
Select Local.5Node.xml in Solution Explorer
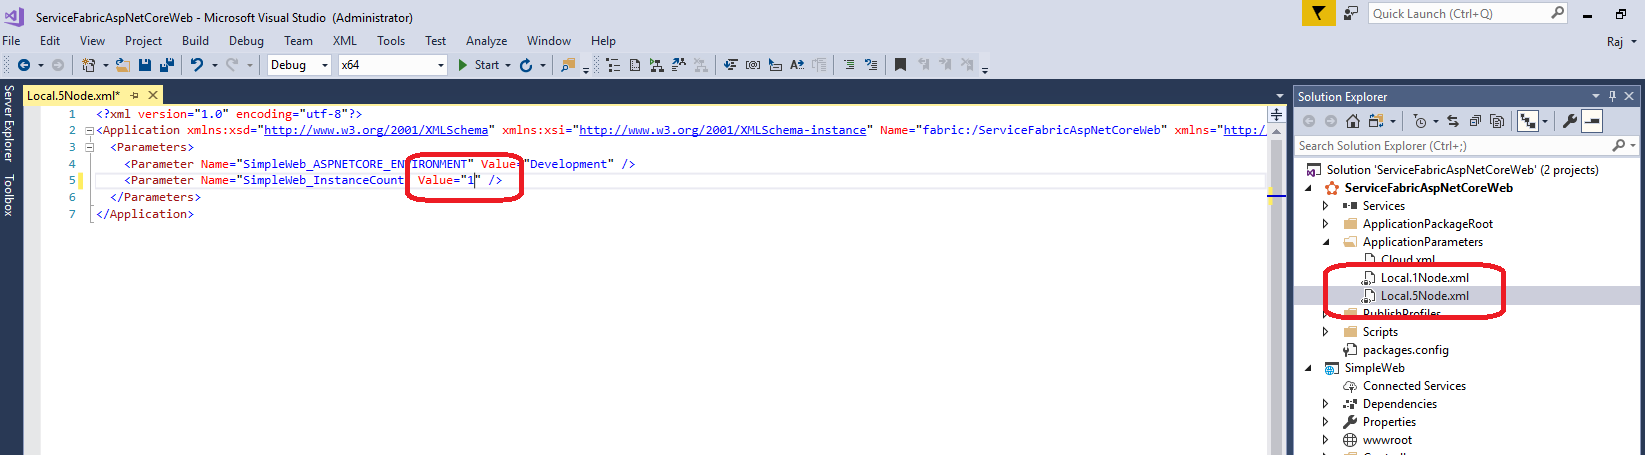coord(1425,296)
